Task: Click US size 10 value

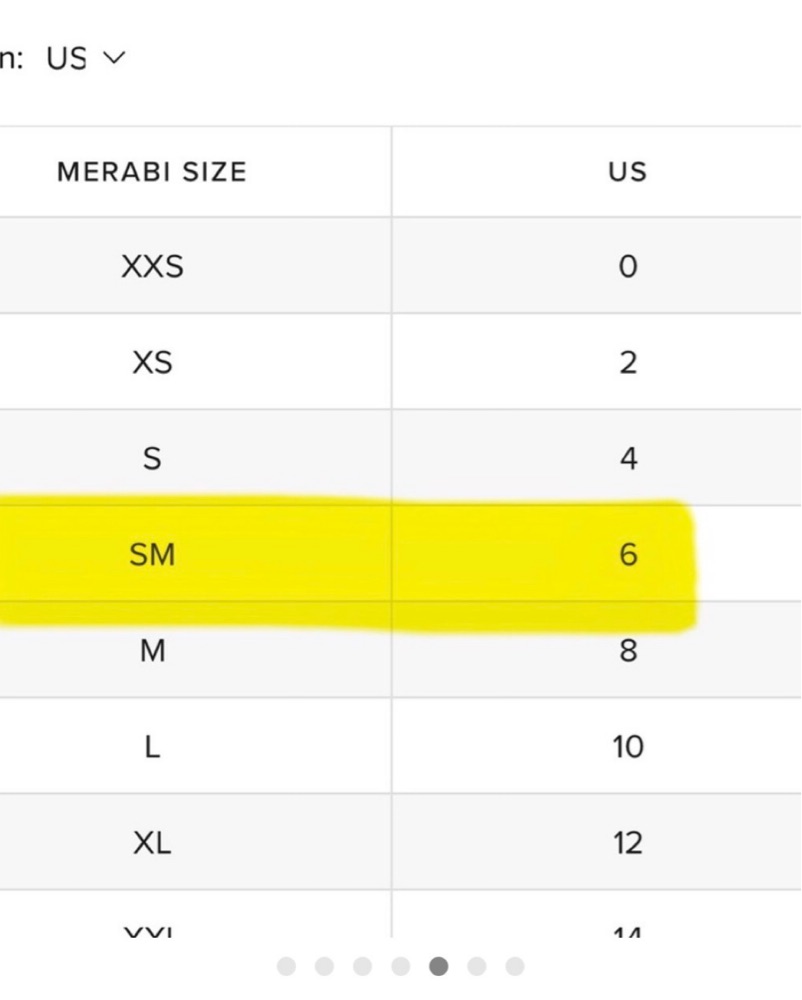Action: [627, 747]
